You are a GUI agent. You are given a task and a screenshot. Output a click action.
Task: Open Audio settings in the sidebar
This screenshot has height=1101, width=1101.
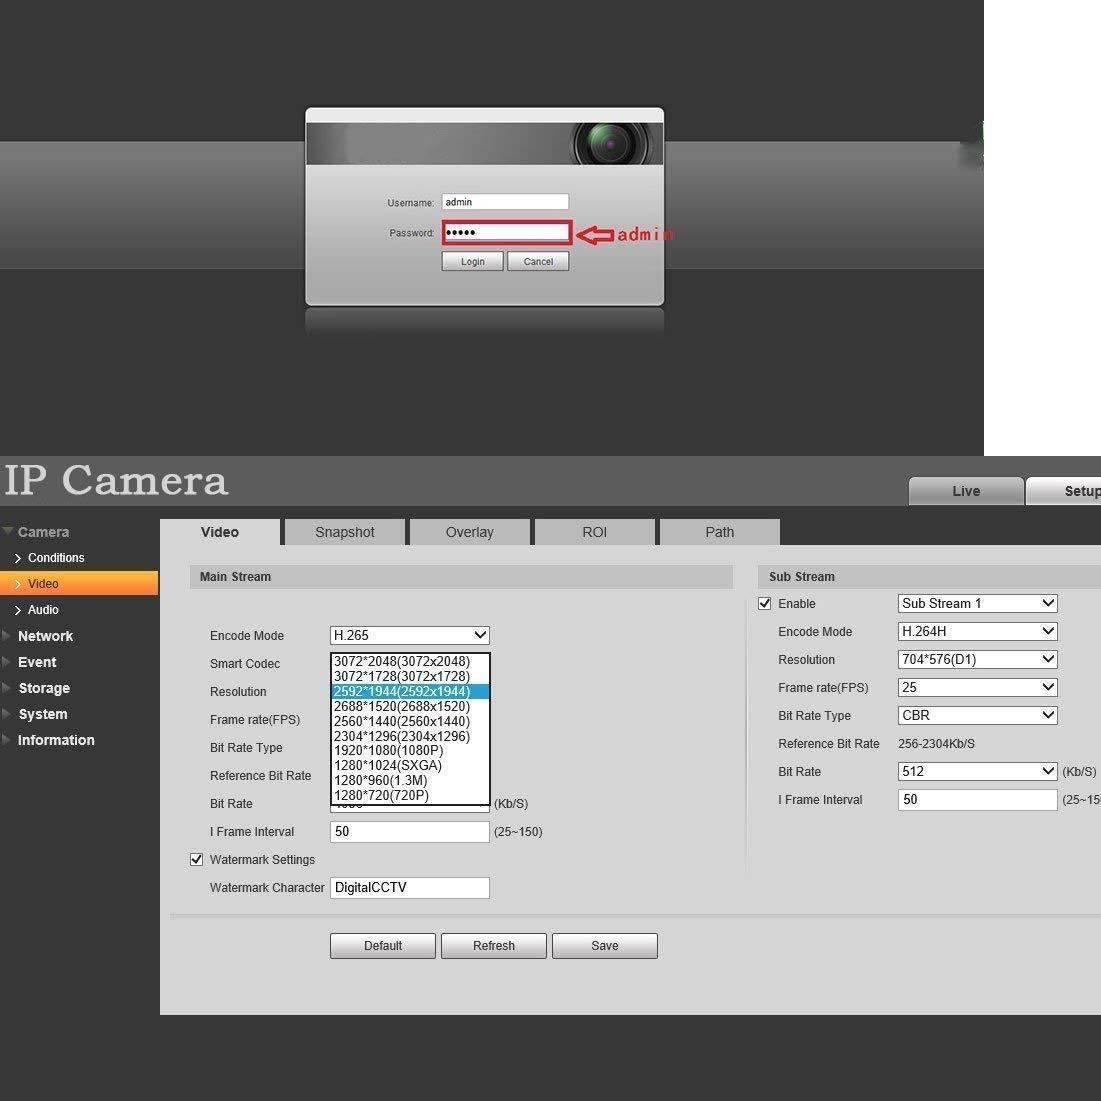pos(43,610)
